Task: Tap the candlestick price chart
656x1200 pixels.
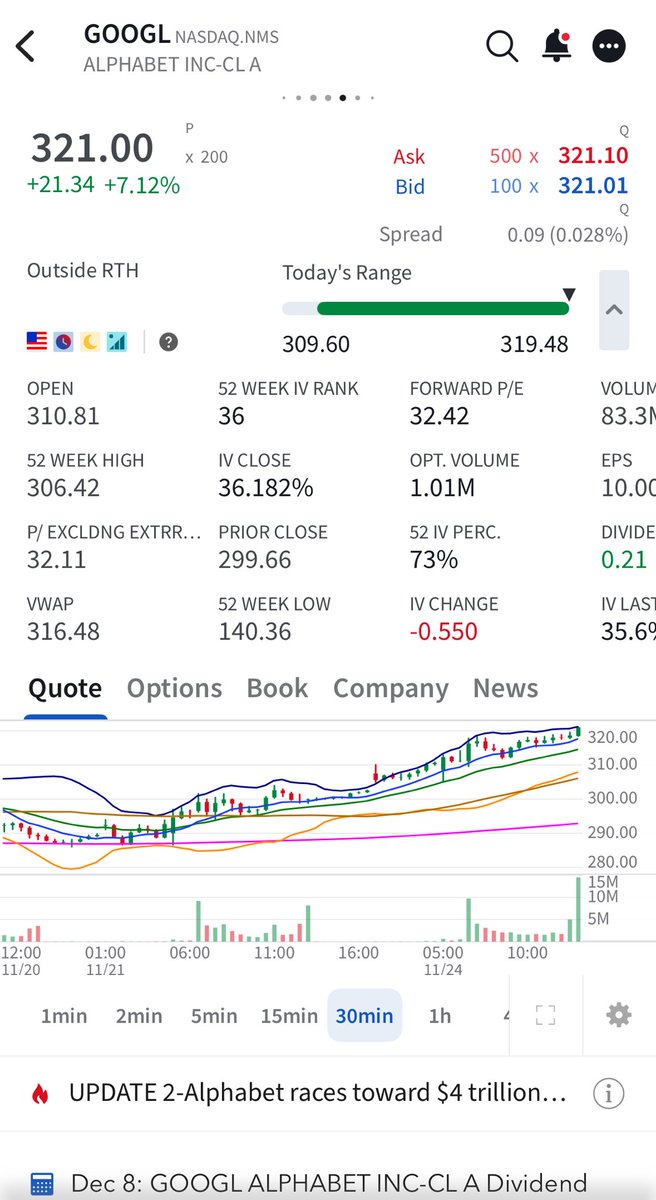Action: click(x=291, y=796)
